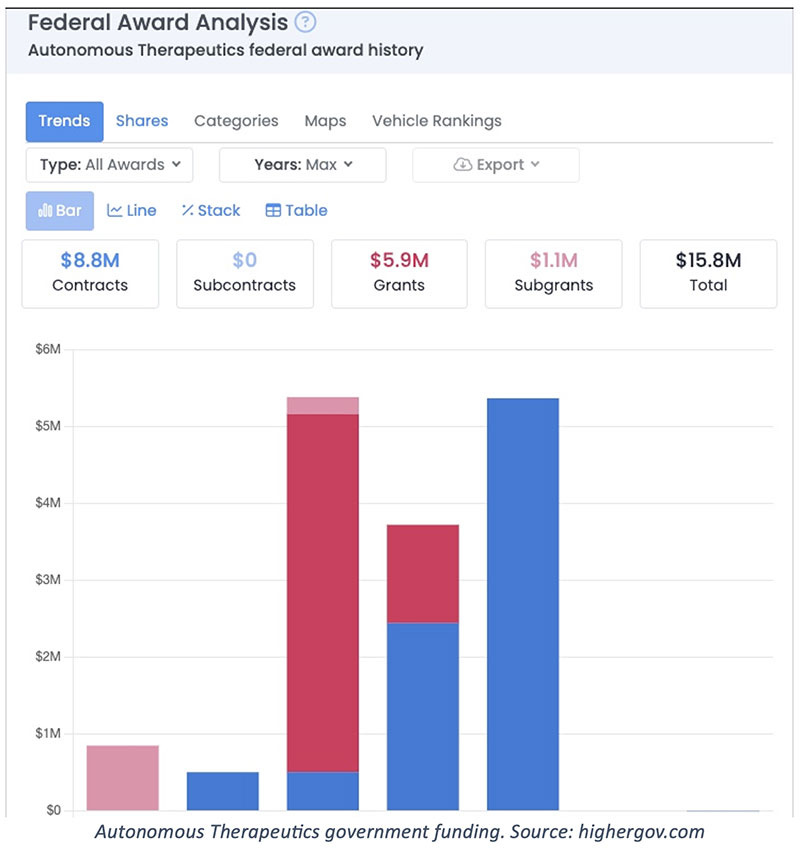Viewport: 800px width, 848px height.
Task: Open the Vehicle Rankings tab
Action: [x=437, y=121]
